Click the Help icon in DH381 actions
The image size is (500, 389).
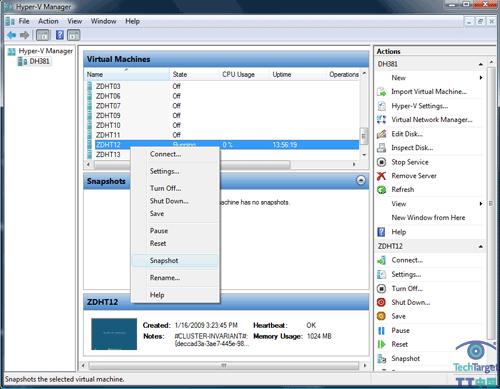click(381, 232)
